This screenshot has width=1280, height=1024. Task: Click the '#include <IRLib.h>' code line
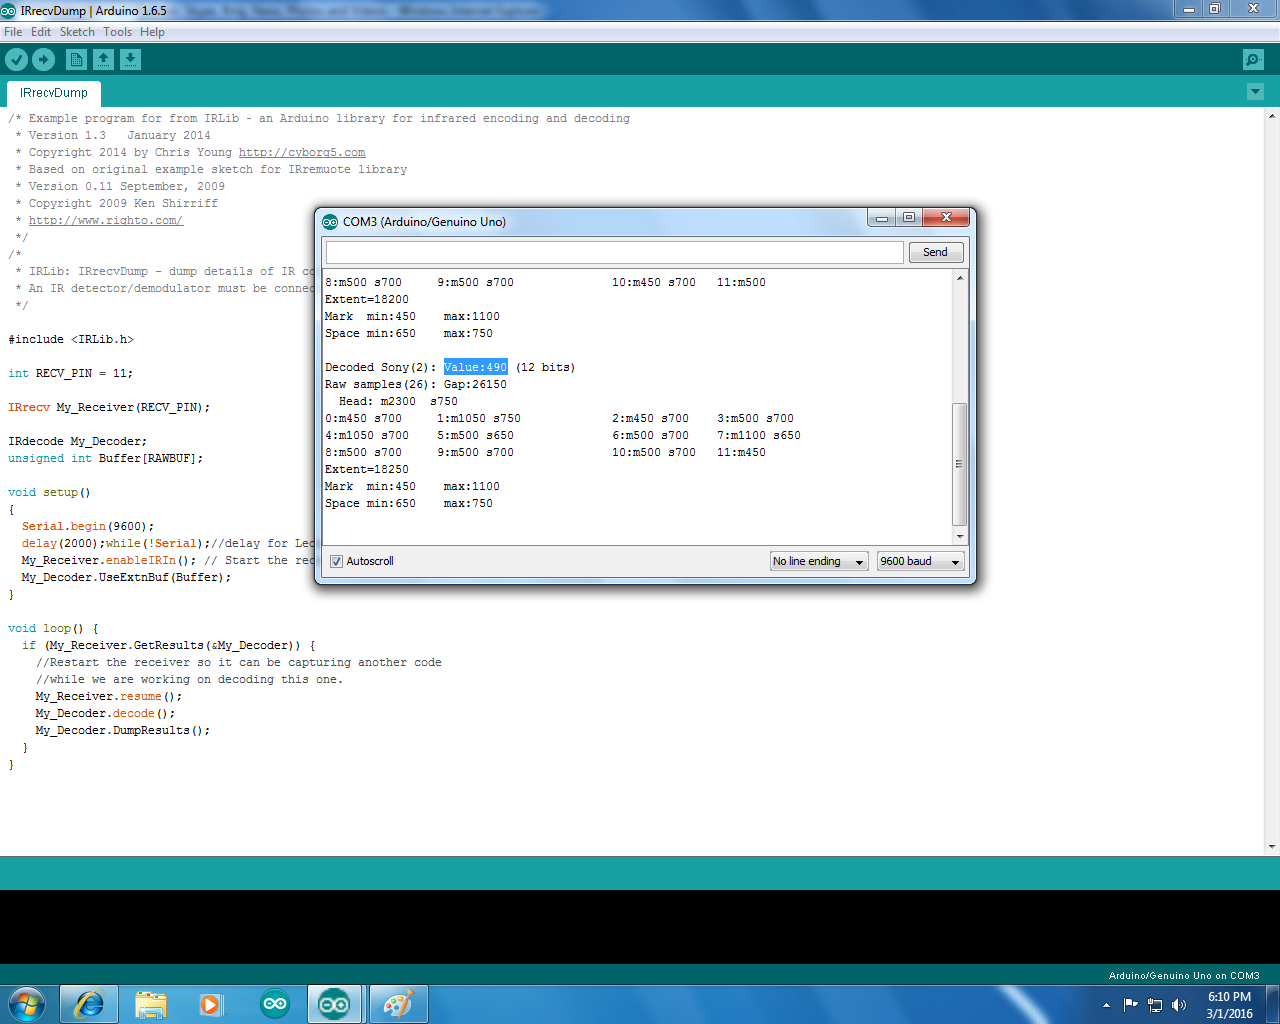point(71,340)
